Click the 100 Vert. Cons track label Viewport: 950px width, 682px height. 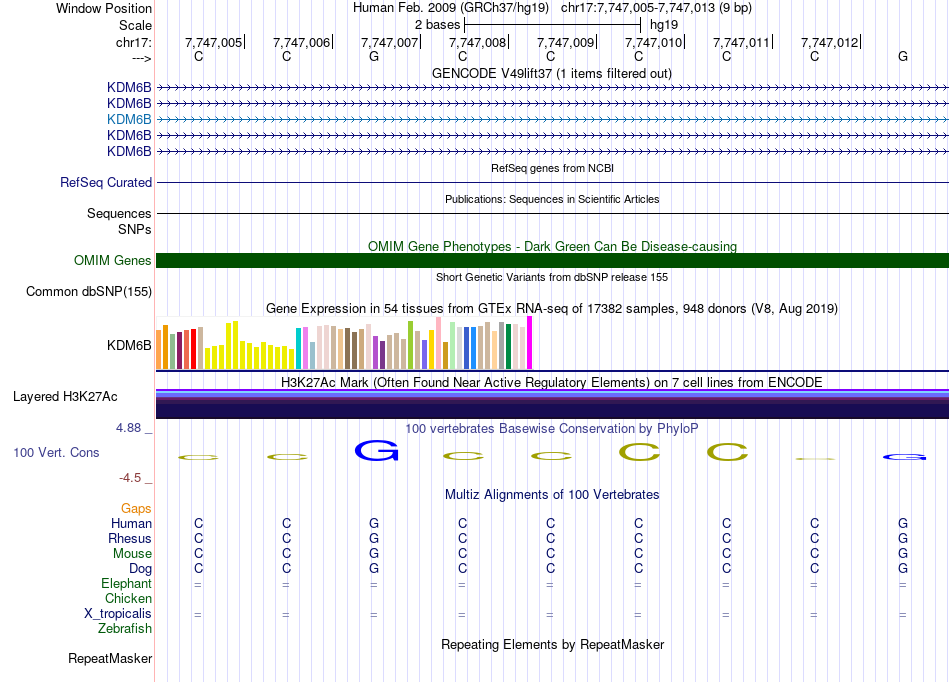click(x=56, y=452)
